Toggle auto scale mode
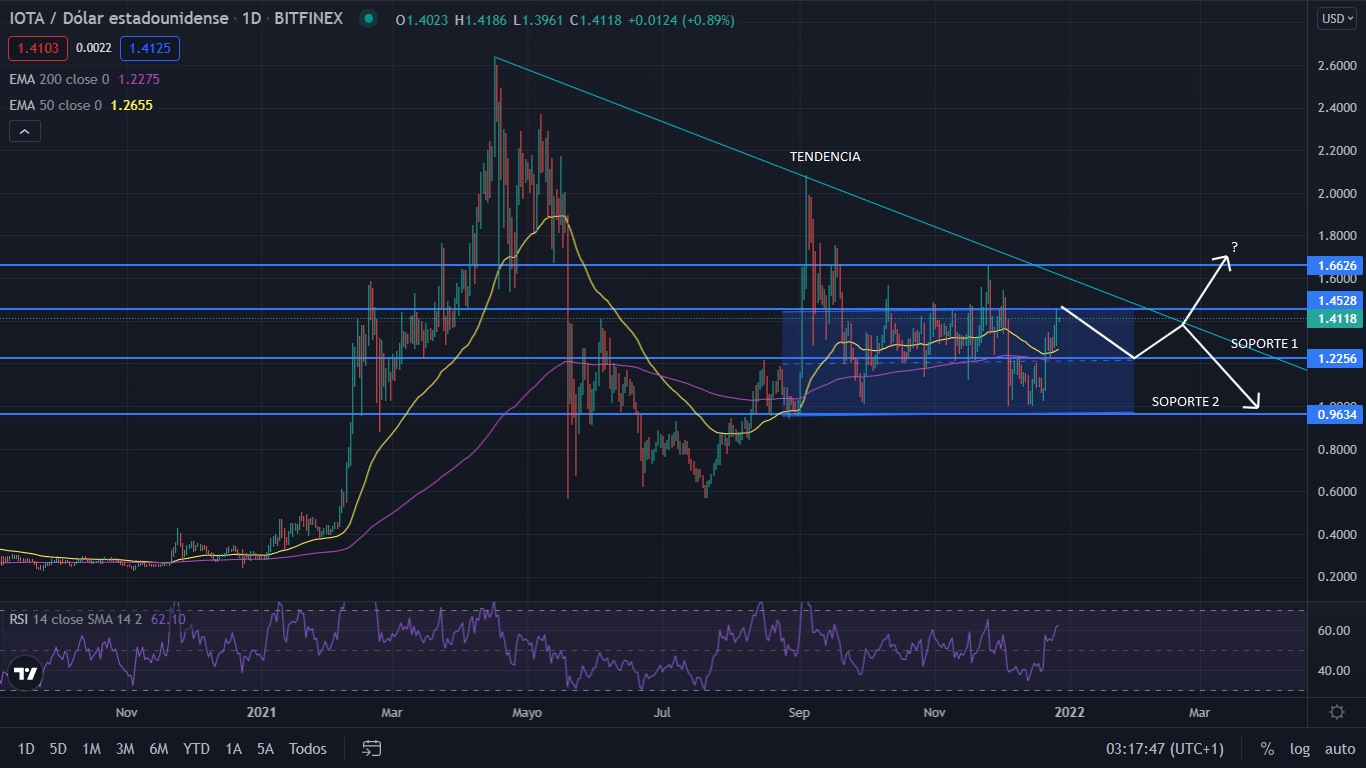 [1339, 748]
